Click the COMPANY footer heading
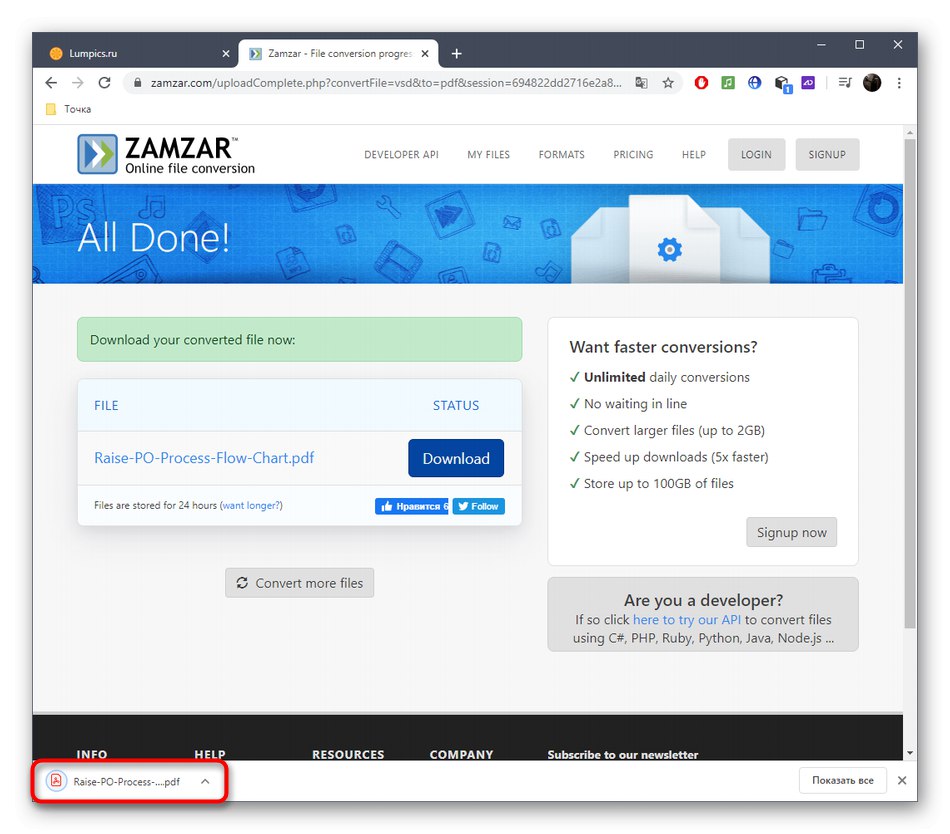The height and width of the screenshot is (834, 950). pyautogui.click(x=461, y=755)
